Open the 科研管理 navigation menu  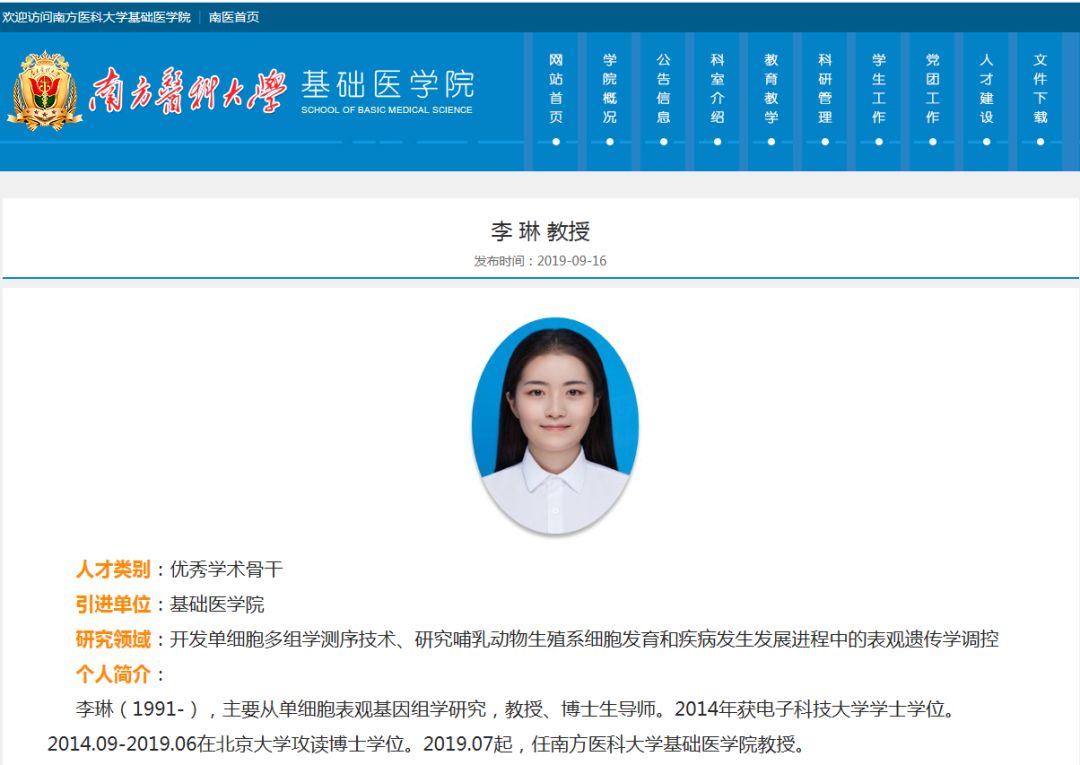[825, 89]
